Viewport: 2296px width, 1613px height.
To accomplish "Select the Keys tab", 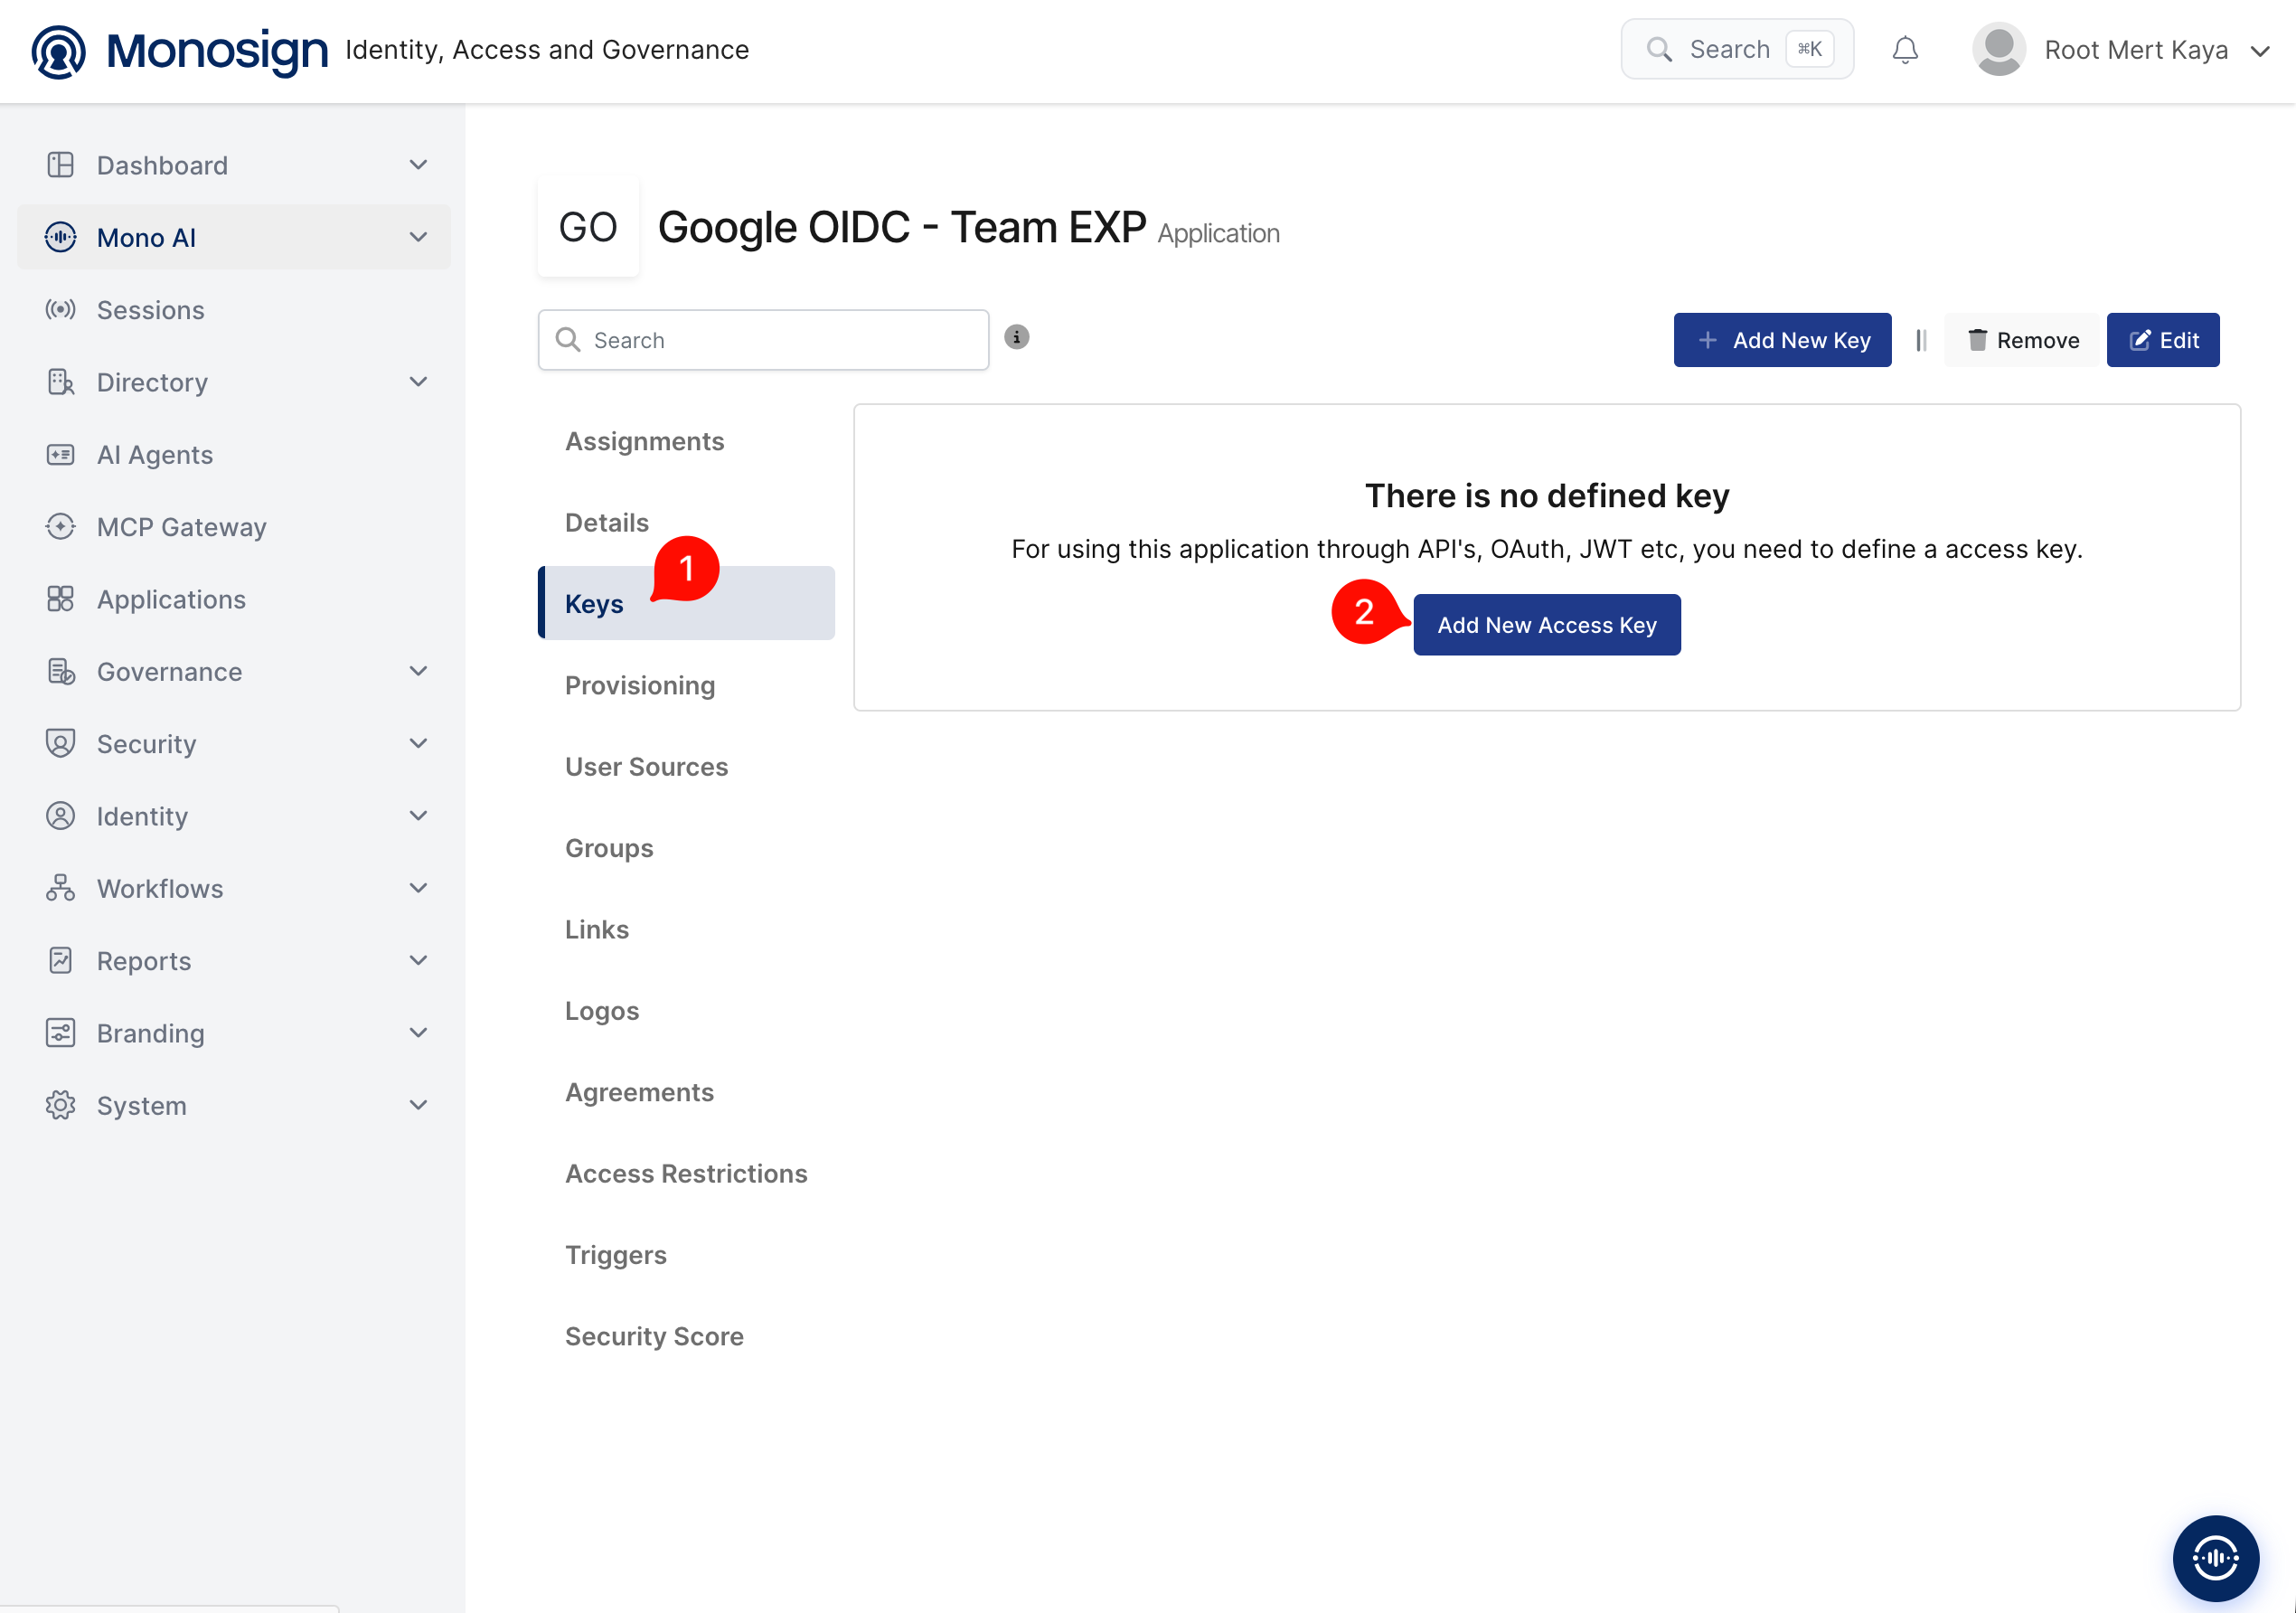I will (x=686, y=603).
